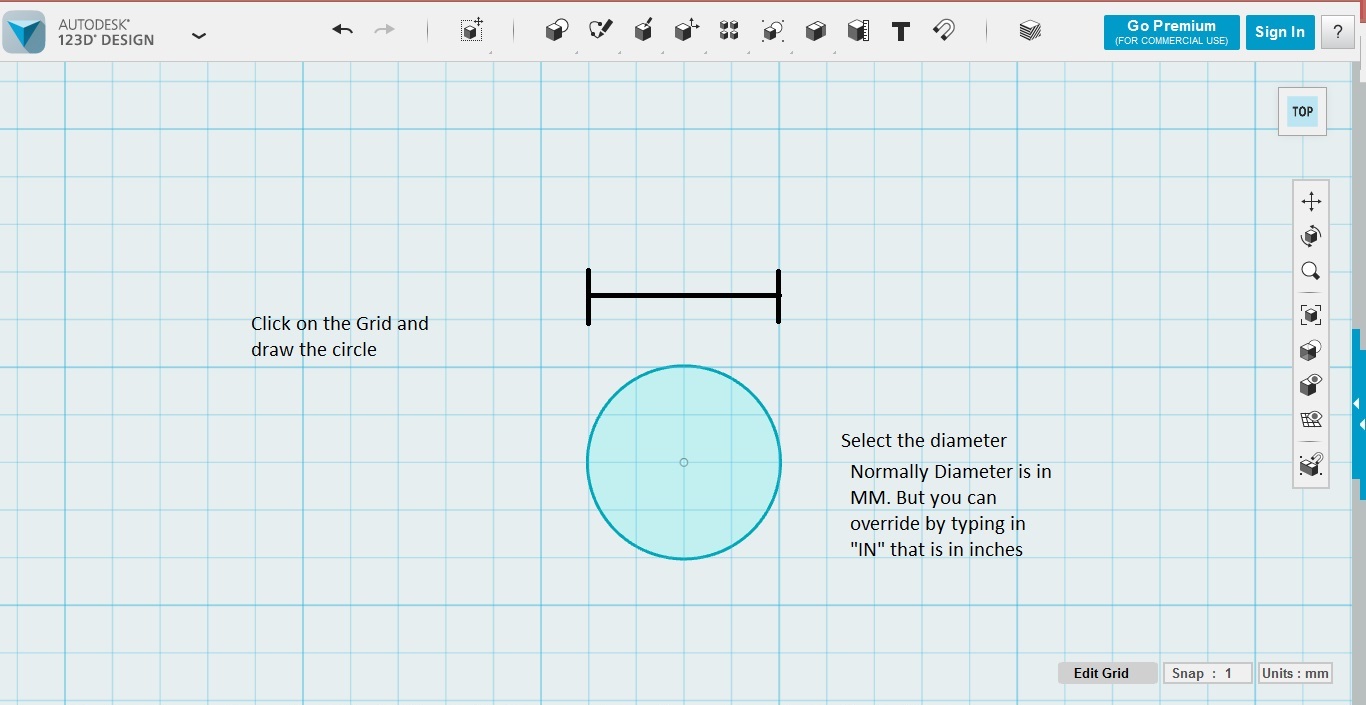Click the Edit Grid control
Viewport: 1366px width, 705px height.
click(1107, 673)
